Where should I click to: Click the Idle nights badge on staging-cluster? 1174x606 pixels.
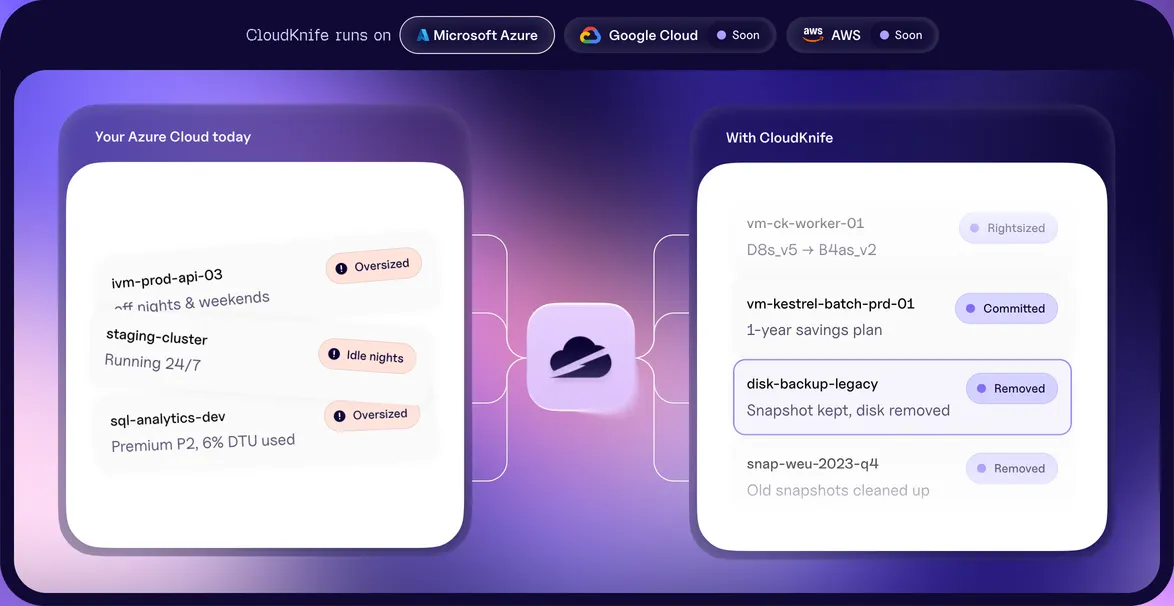[x=367, y=356]
